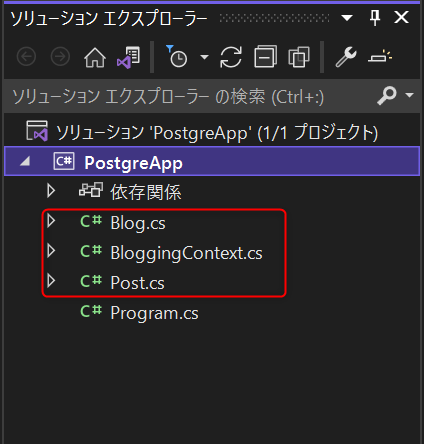The image size is (424, 444).
Task: Expand the Blog.cs file node
Action: 51,221
